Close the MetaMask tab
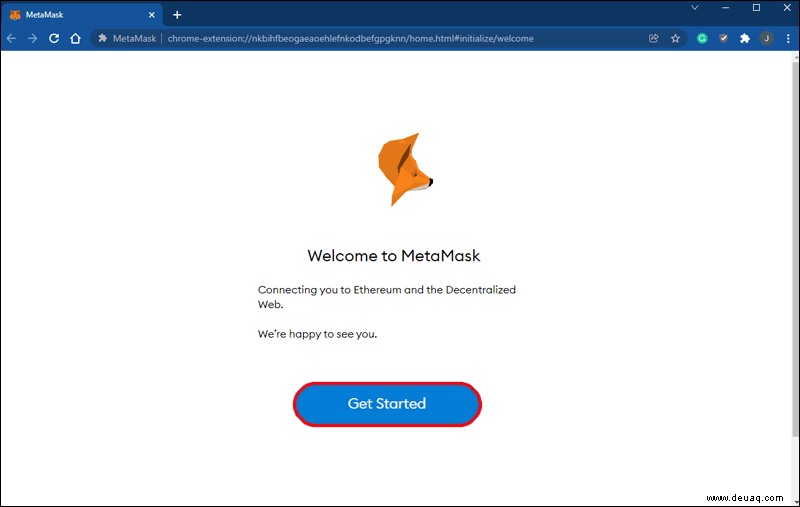 coord(152,15)
